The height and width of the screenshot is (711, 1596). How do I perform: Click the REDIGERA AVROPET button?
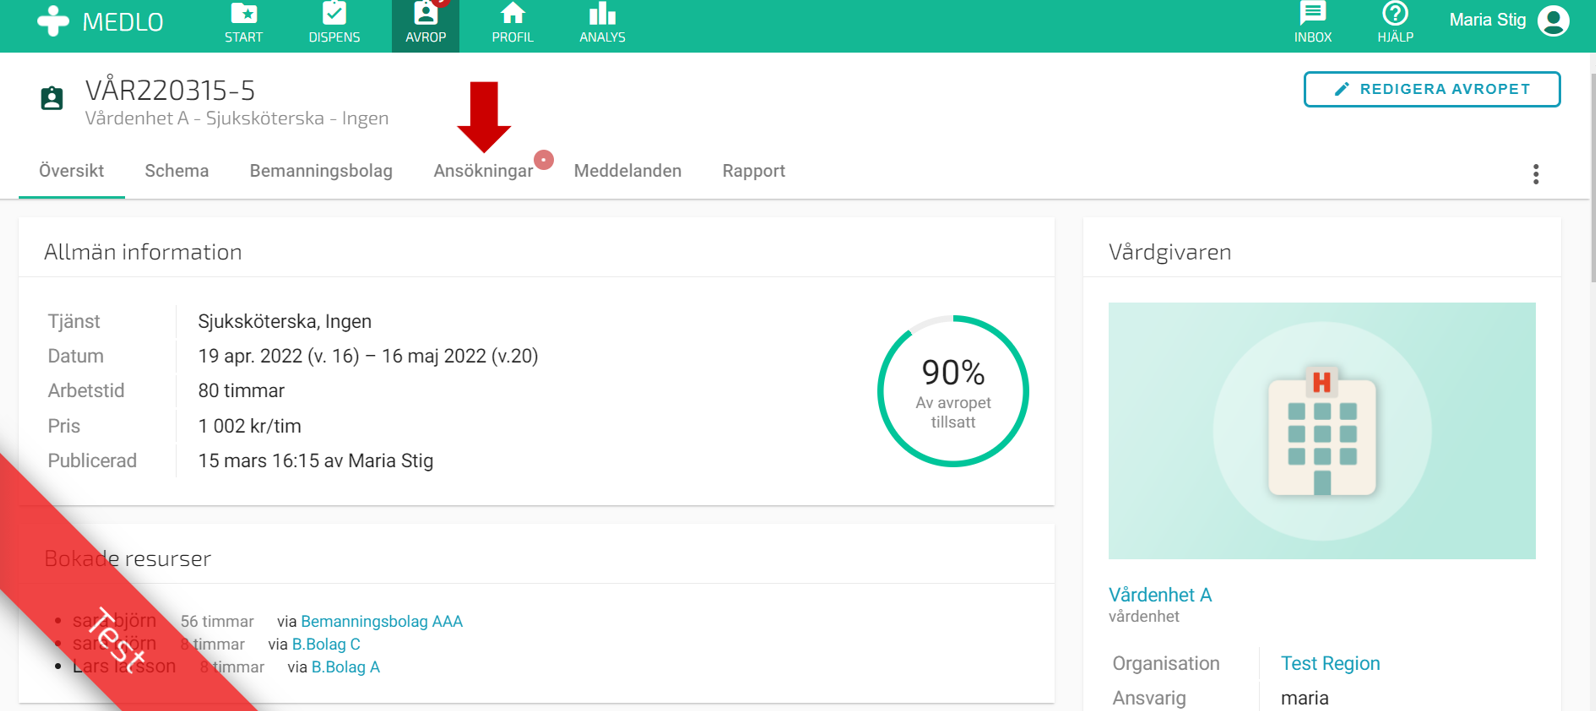1432,89
